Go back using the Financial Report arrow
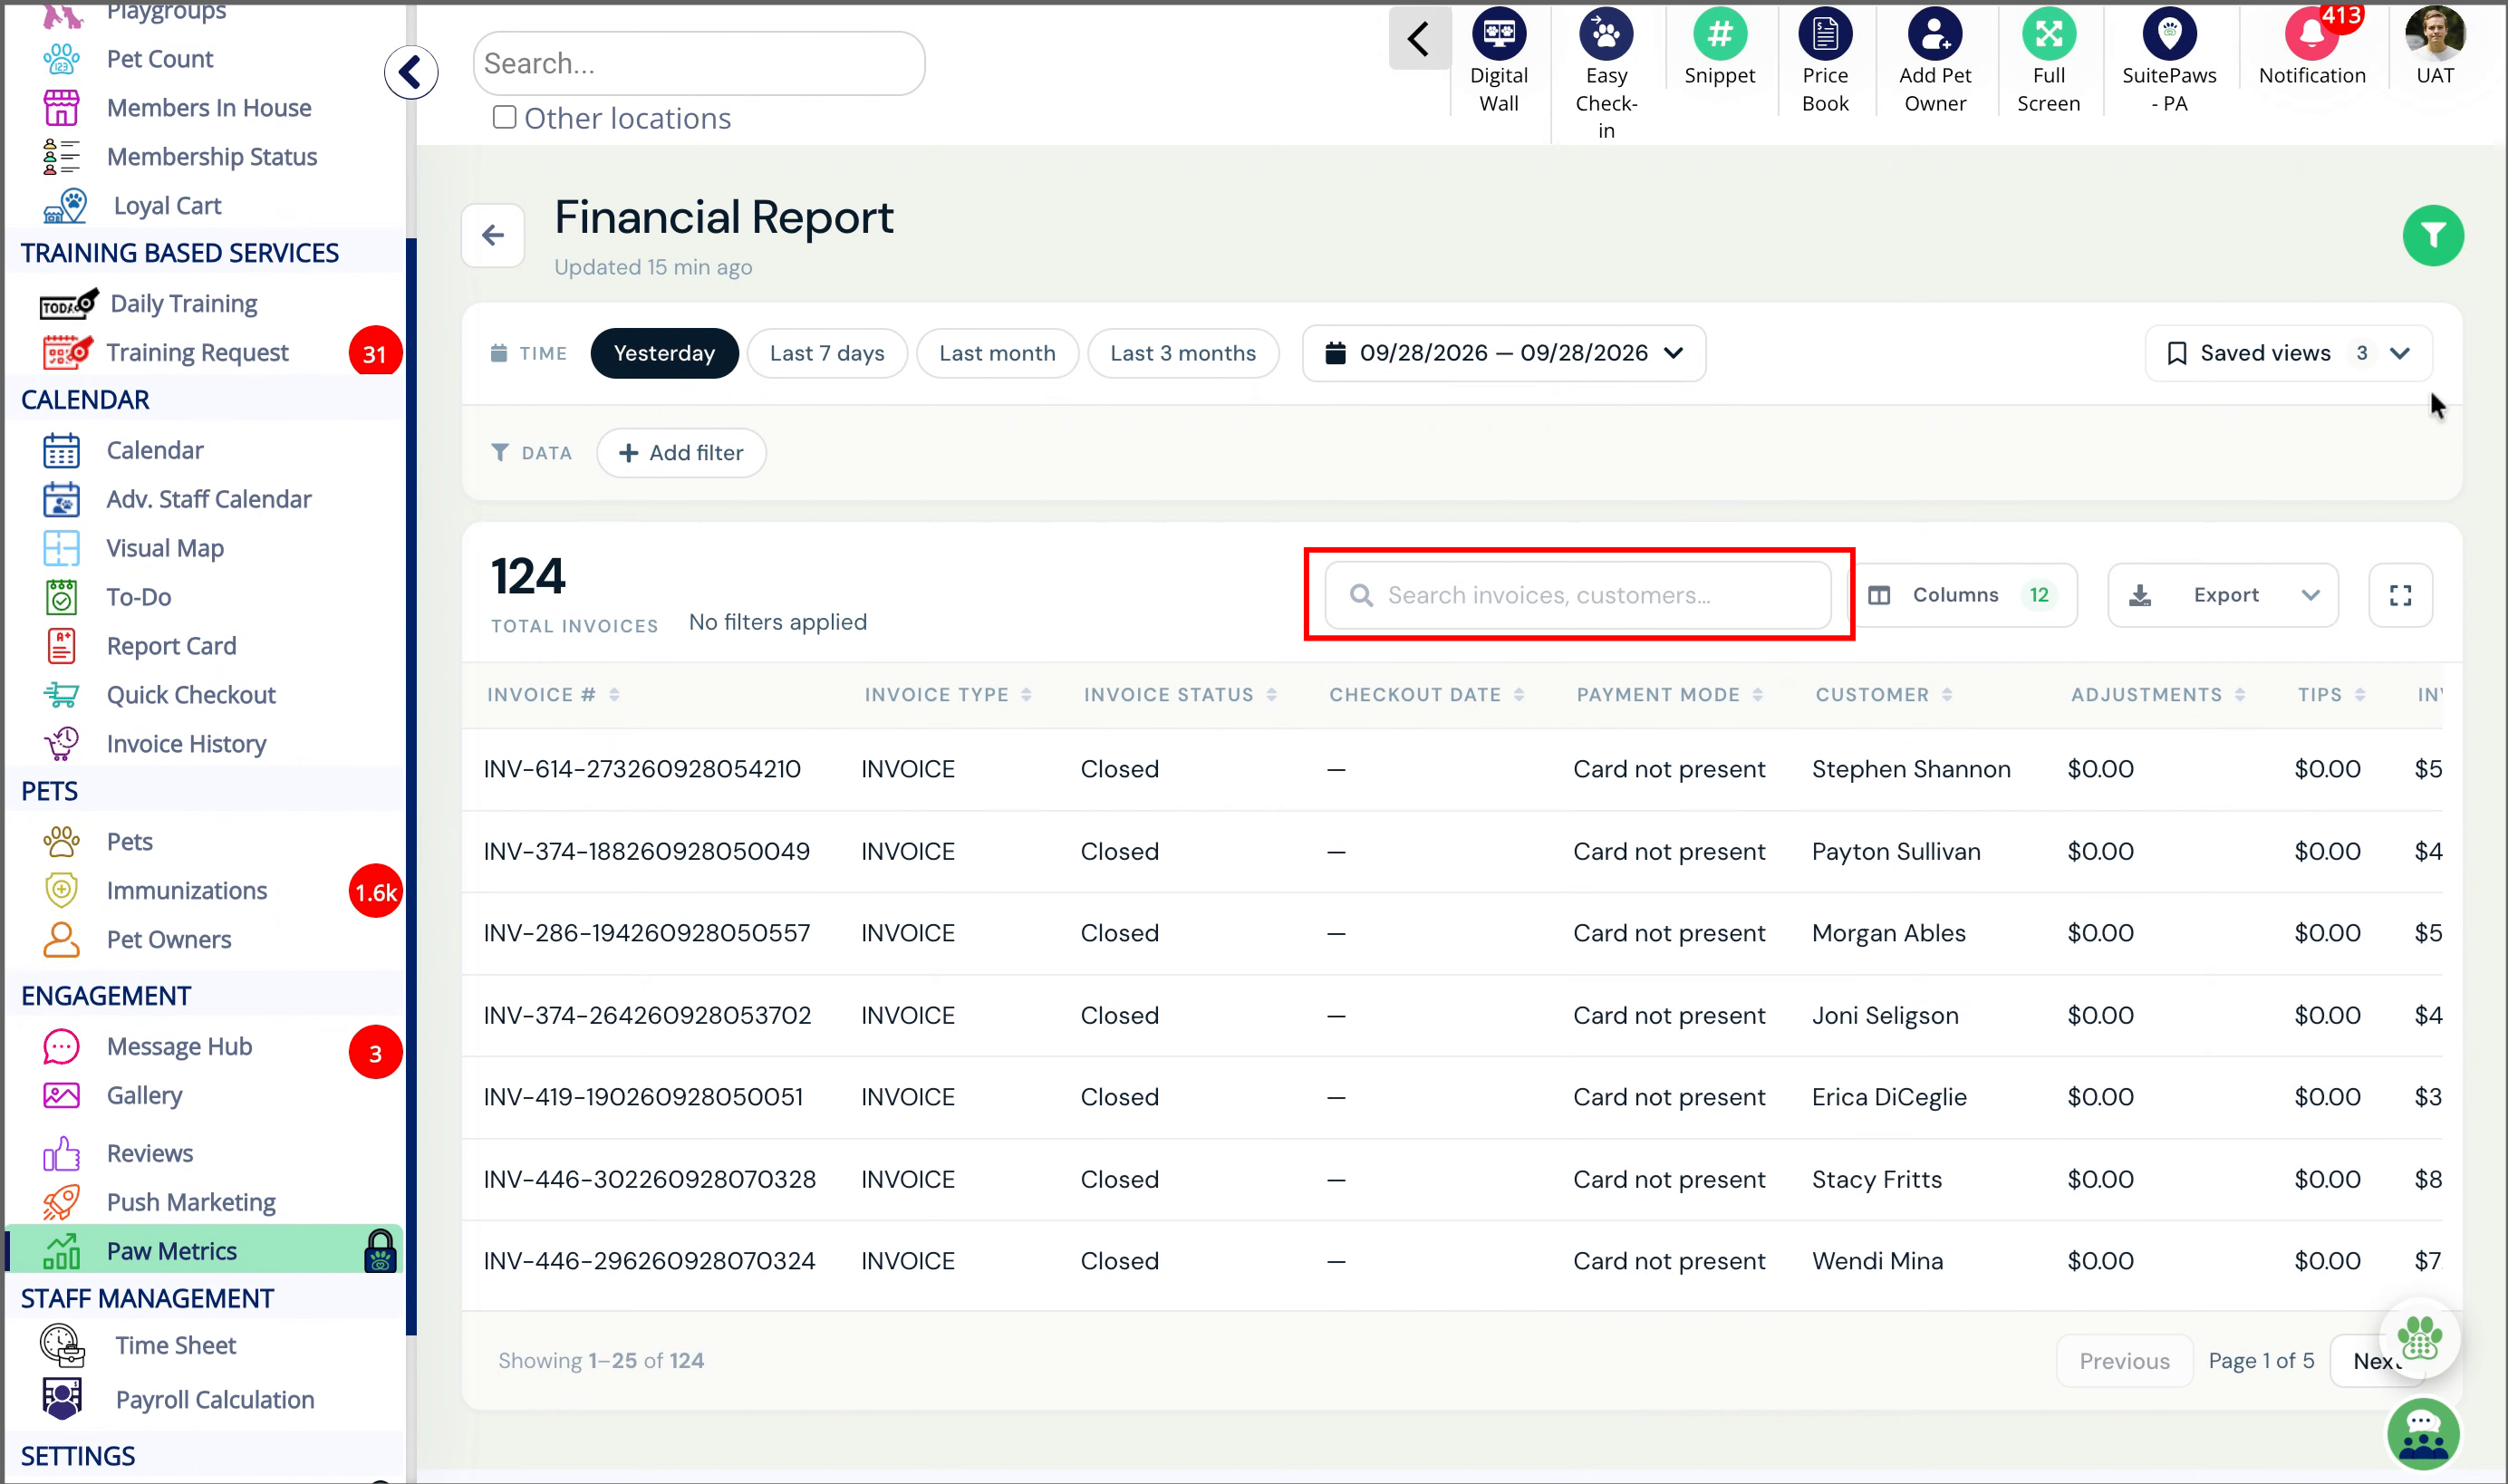Screen dimensions: 2508x1484 pyautogui.click(x=493, y=236)
